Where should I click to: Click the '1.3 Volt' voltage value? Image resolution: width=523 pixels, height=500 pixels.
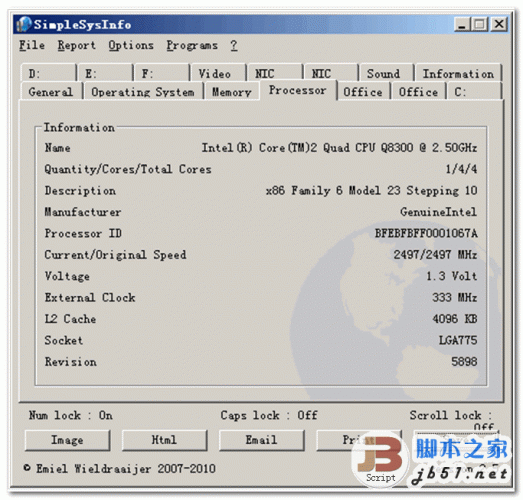coord(452,276)
